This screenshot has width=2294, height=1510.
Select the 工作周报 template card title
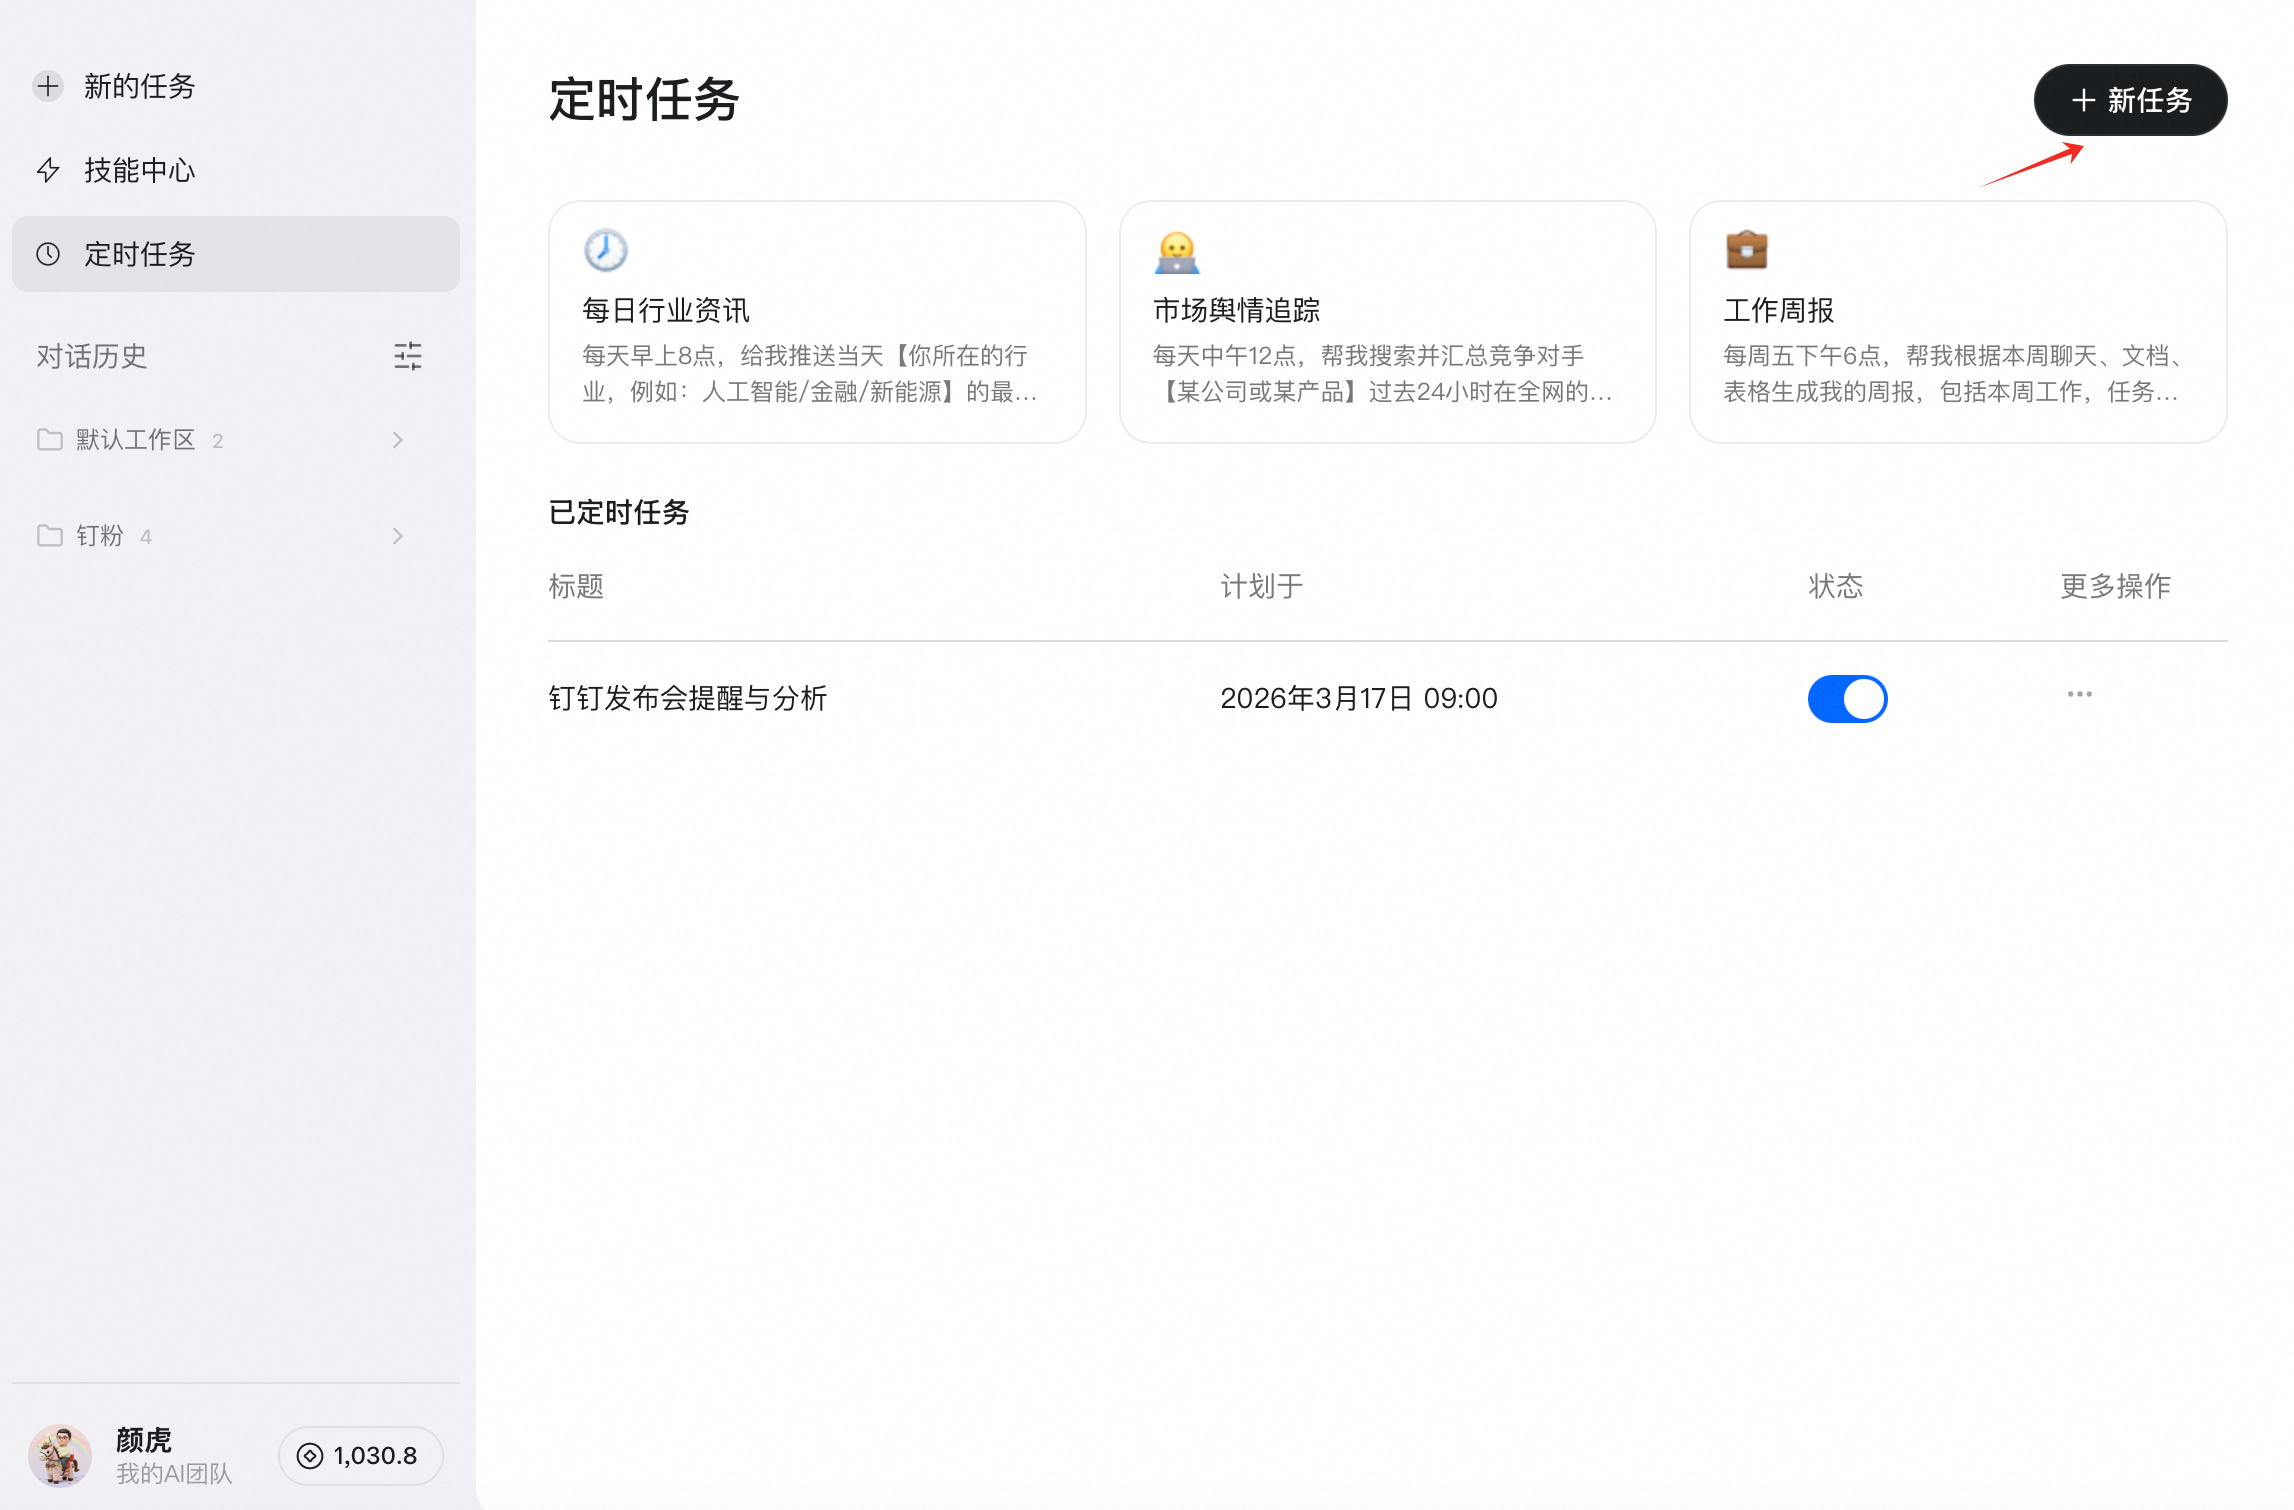(1778, 310)
